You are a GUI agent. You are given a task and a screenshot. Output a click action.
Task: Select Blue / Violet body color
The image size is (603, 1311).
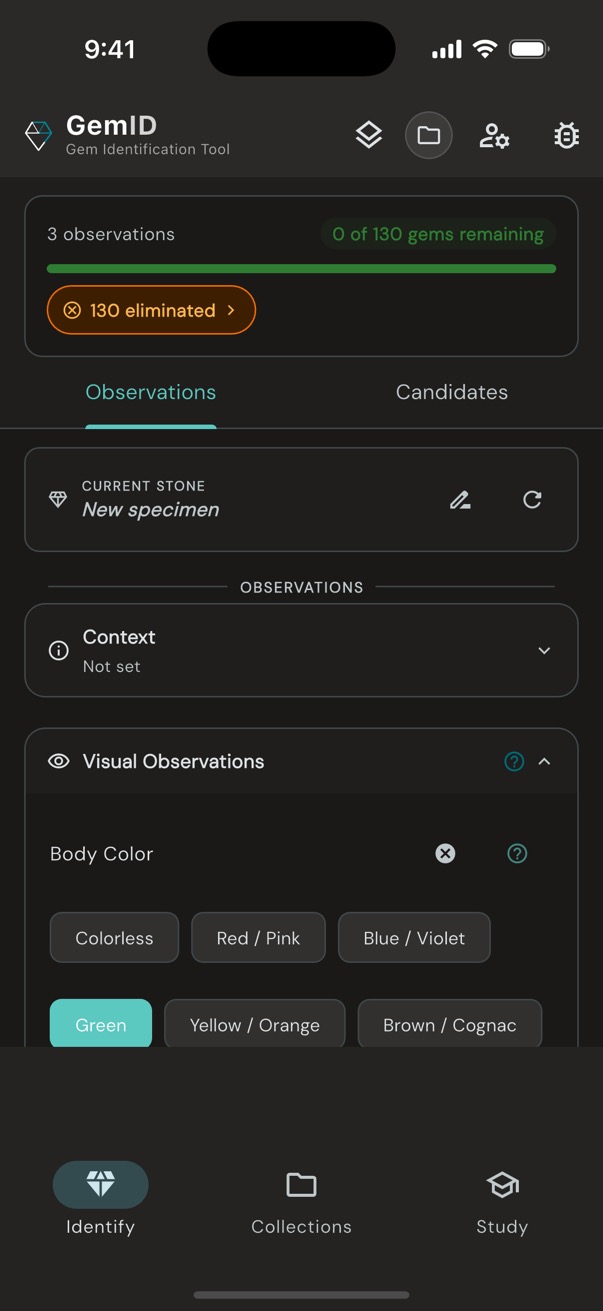coord(414,938)
